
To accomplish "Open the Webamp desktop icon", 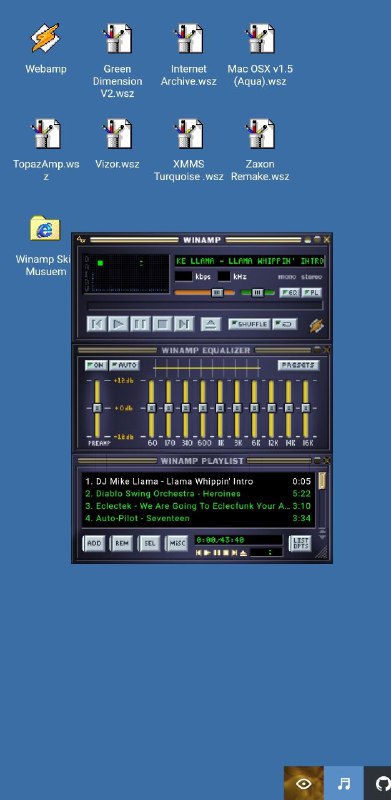I will point(45,49).
